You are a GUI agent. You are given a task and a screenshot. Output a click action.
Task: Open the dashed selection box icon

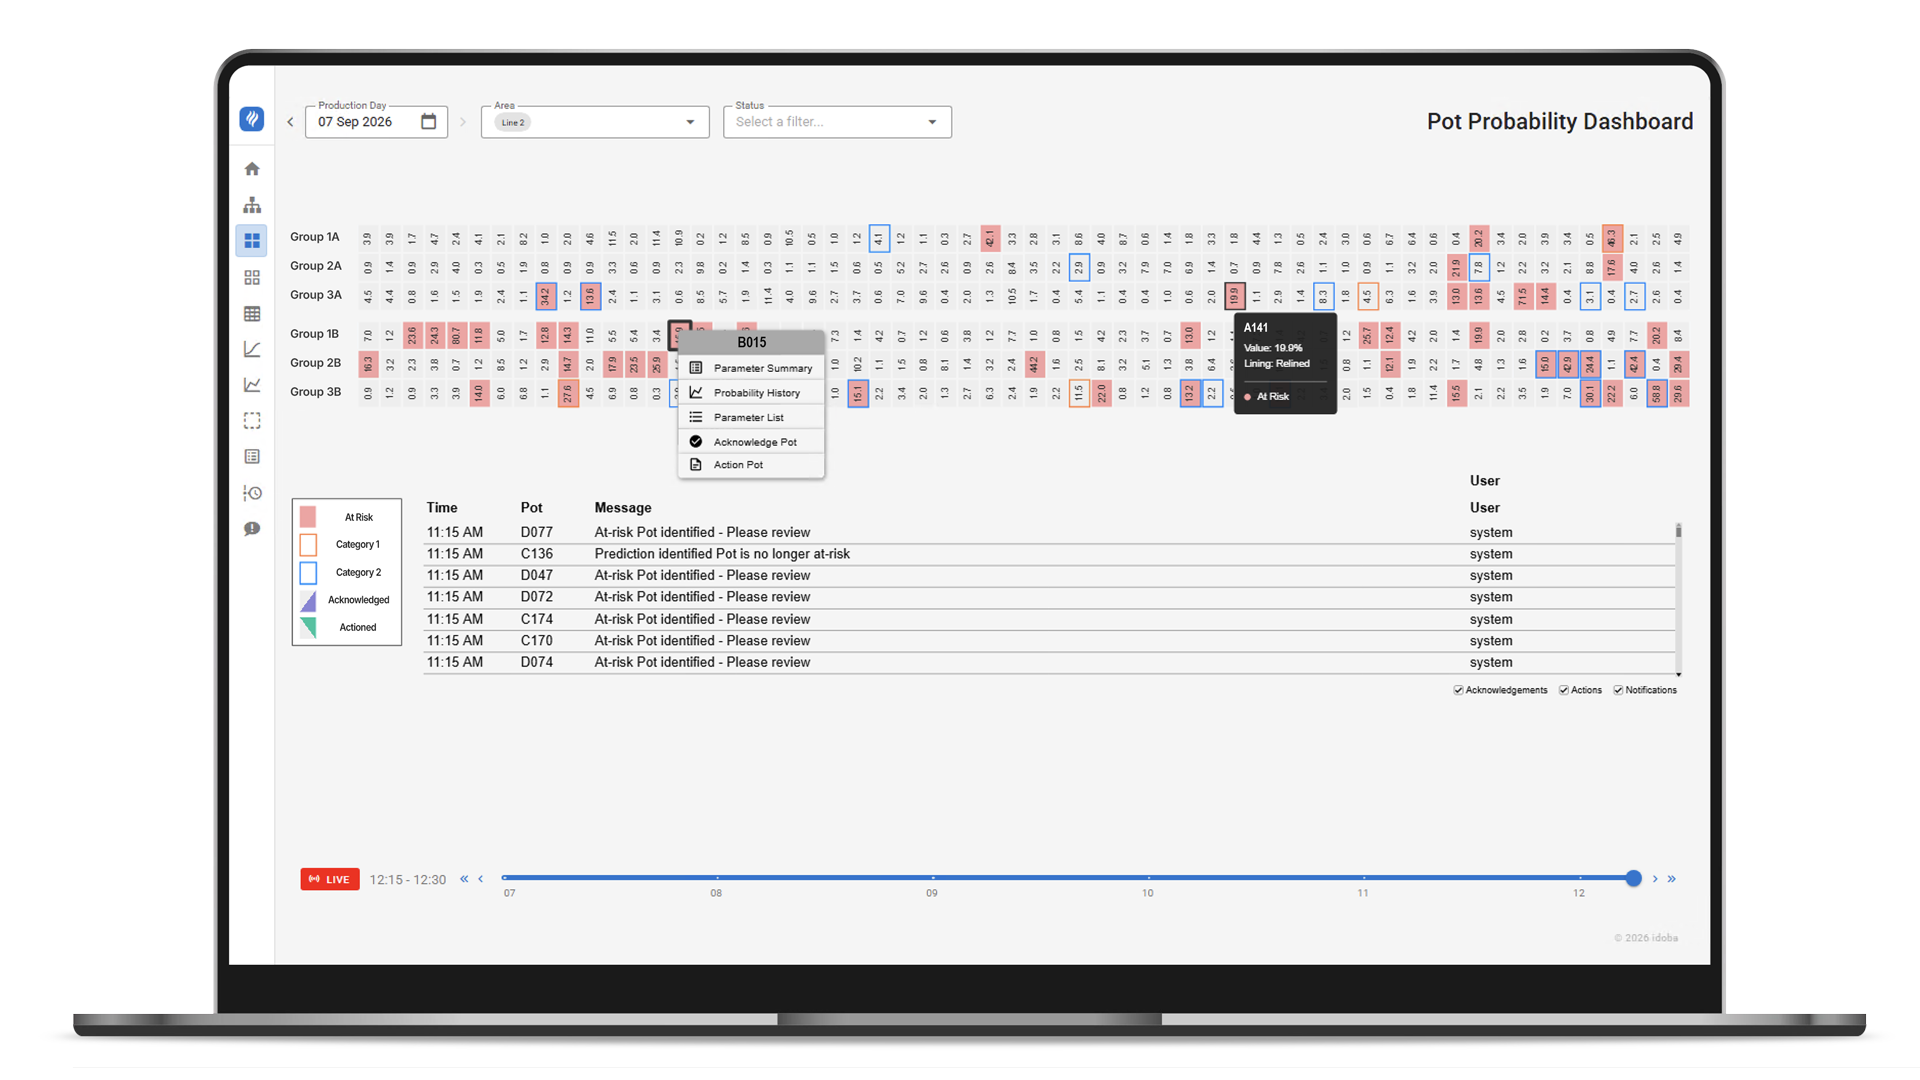pos(252,421)
